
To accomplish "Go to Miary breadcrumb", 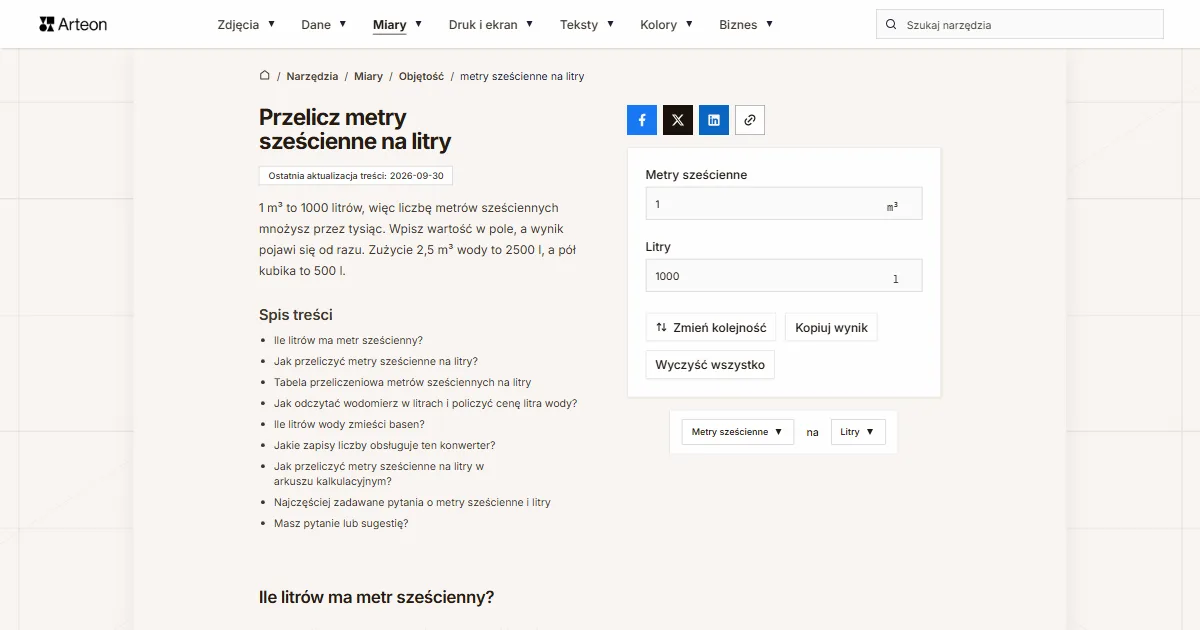I will [x=368, y=76].
